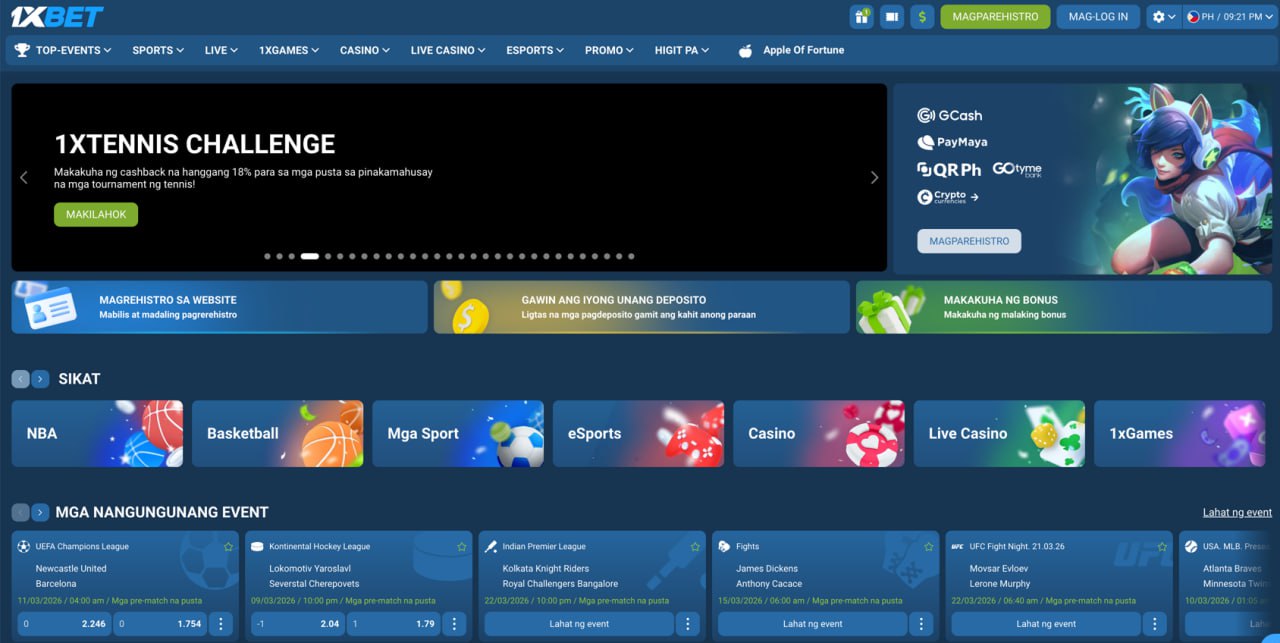1280x643 pixels.
Task: Expand the 1XGAMES menu
Action: tap(289, 50)
